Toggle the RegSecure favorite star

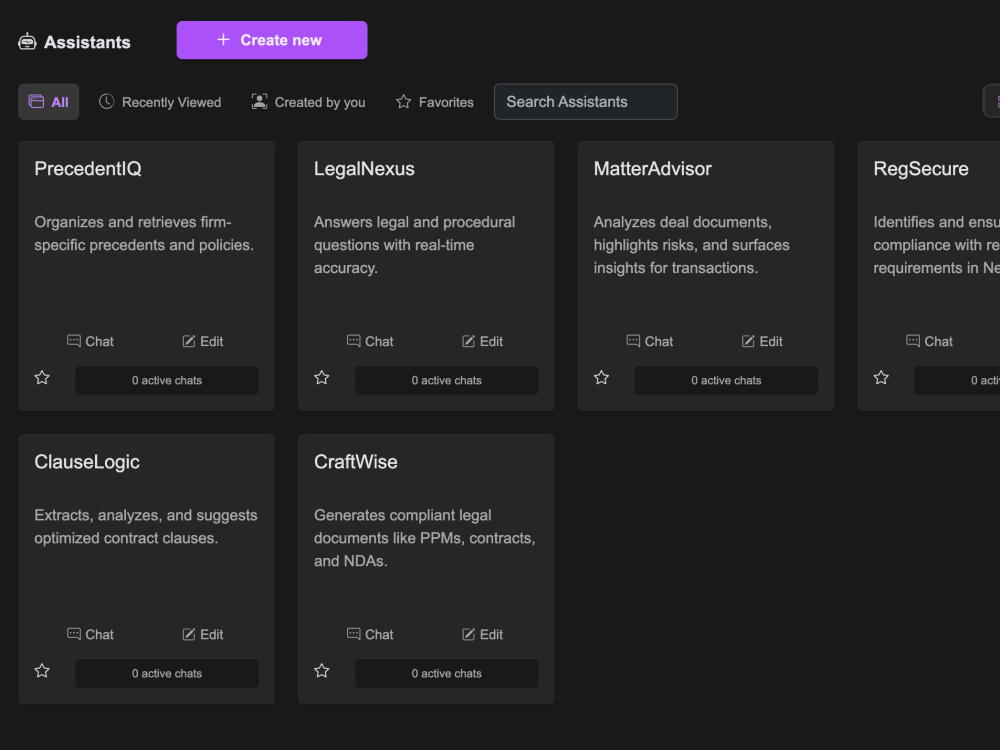[x=881, y=378]
